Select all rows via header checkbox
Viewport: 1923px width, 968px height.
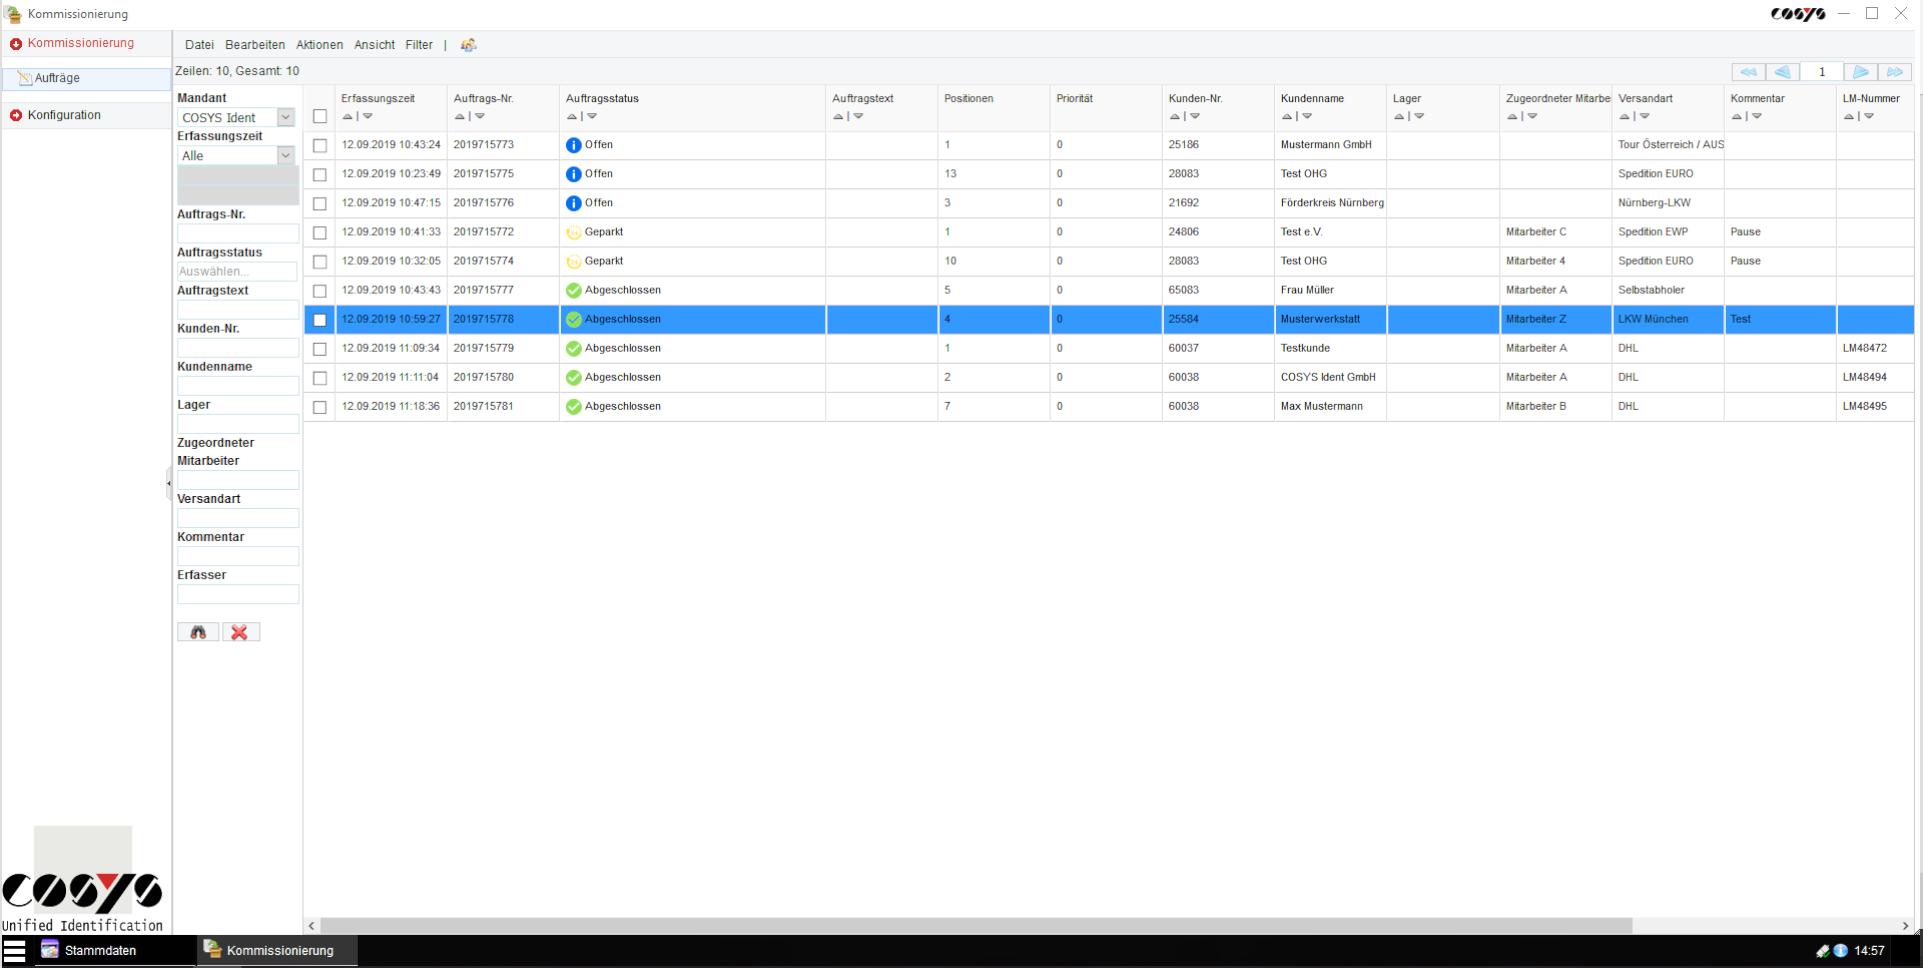(x=320, y=116)
